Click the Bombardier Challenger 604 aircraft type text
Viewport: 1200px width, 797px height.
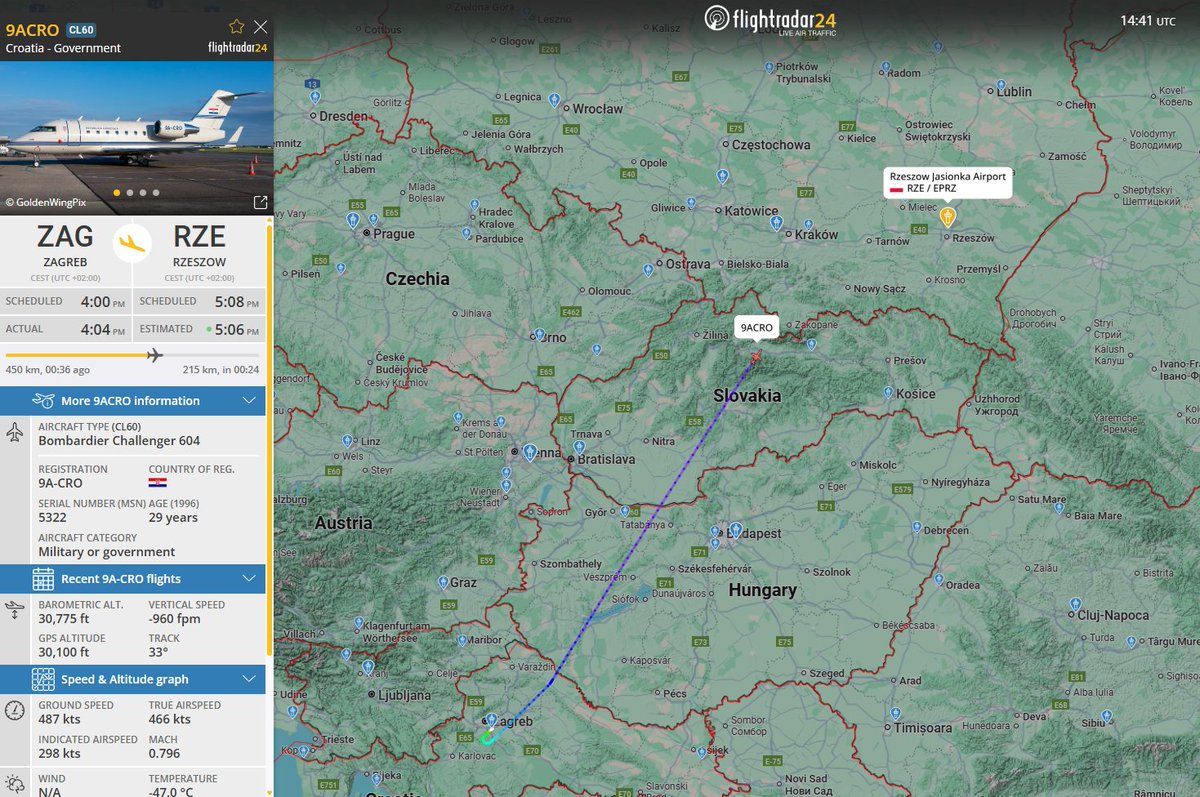(119, 441)
